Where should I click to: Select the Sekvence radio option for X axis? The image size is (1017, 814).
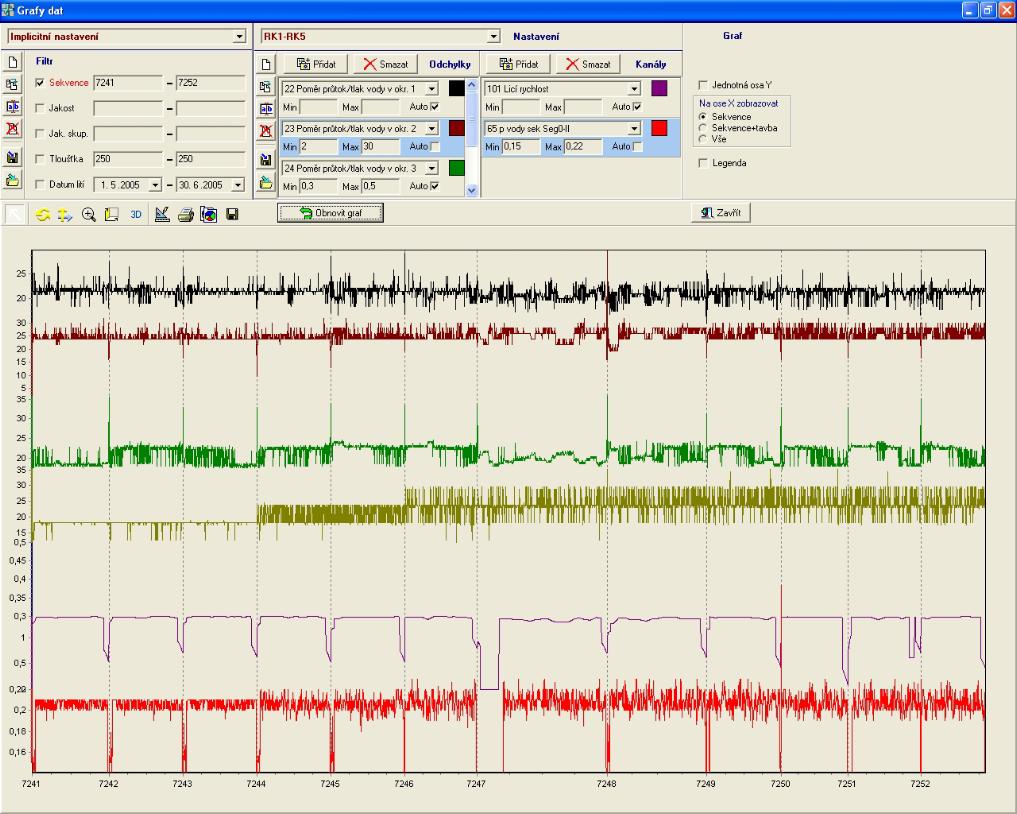click(x=702, y=117)
